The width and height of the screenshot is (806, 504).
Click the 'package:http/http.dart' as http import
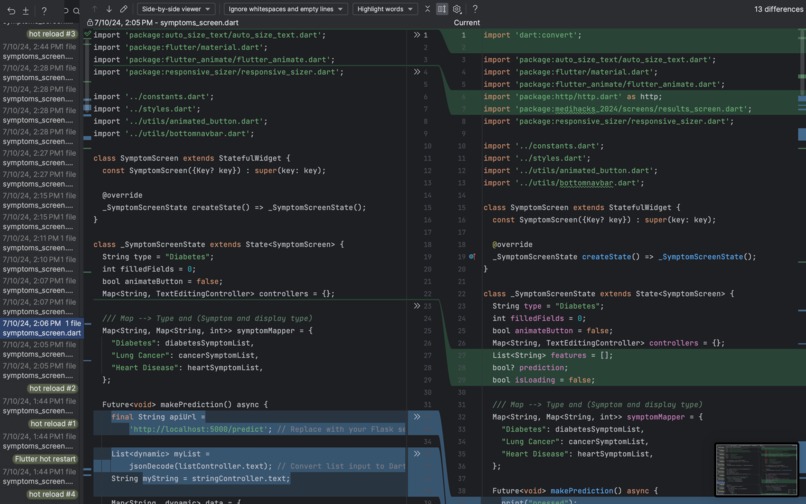(x=573, y=97)
